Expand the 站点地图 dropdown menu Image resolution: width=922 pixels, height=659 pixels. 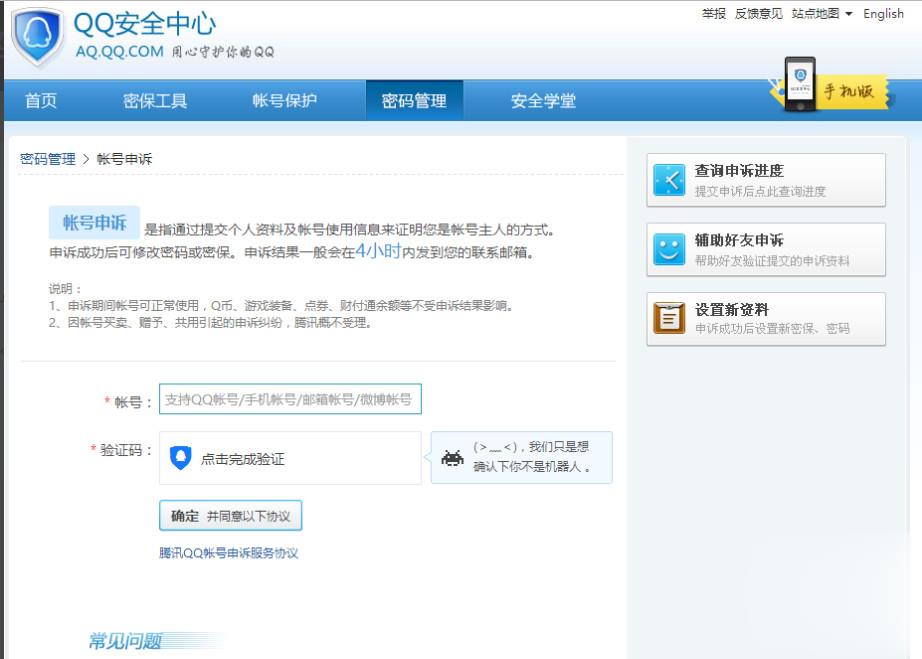[x=822, y=14]
